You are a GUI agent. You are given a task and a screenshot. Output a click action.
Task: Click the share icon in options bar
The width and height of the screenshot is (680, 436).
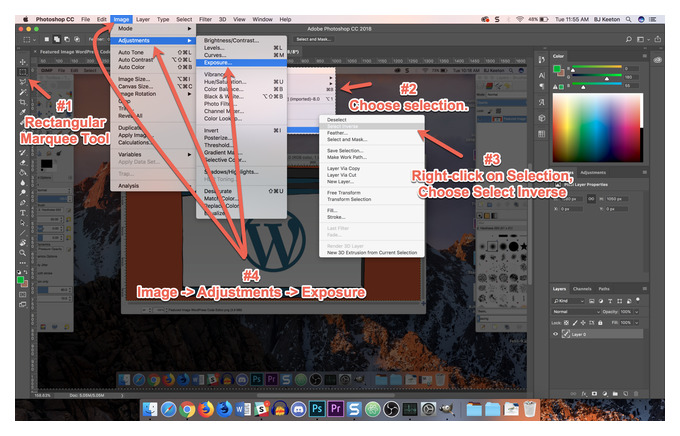click(x=657, y=39)
